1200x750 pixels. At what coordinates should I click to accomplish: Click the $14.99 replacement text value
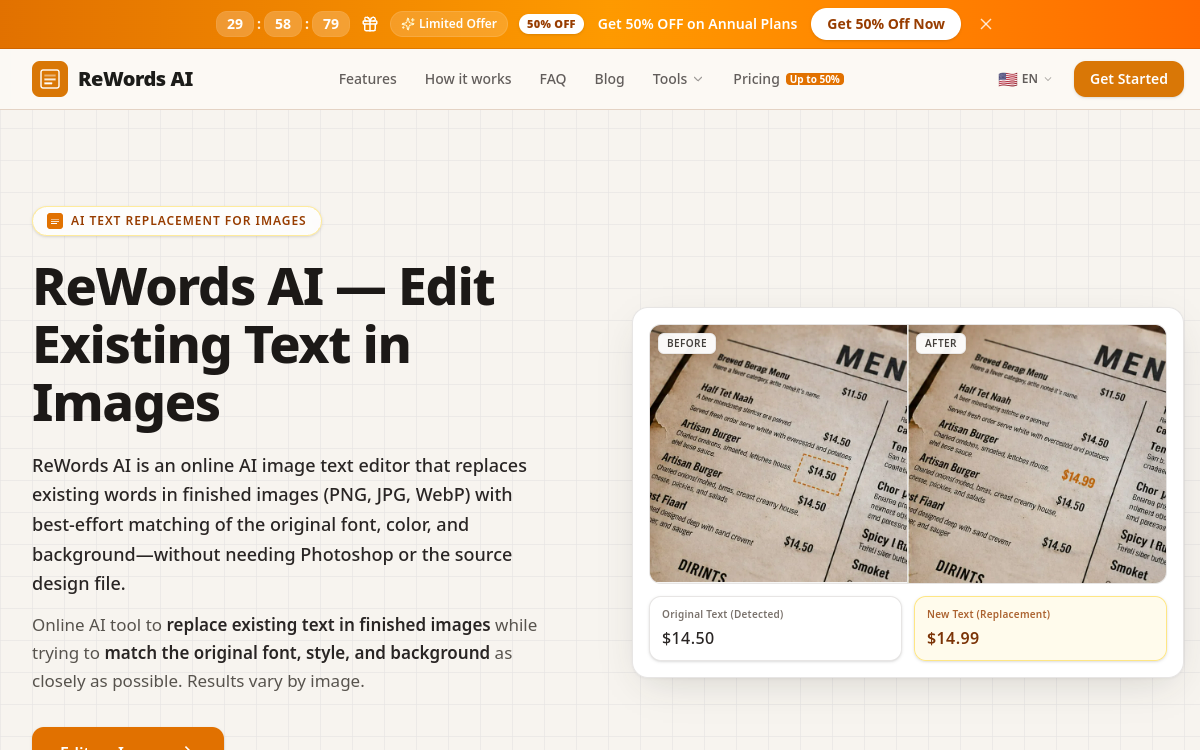pos(953,638)
